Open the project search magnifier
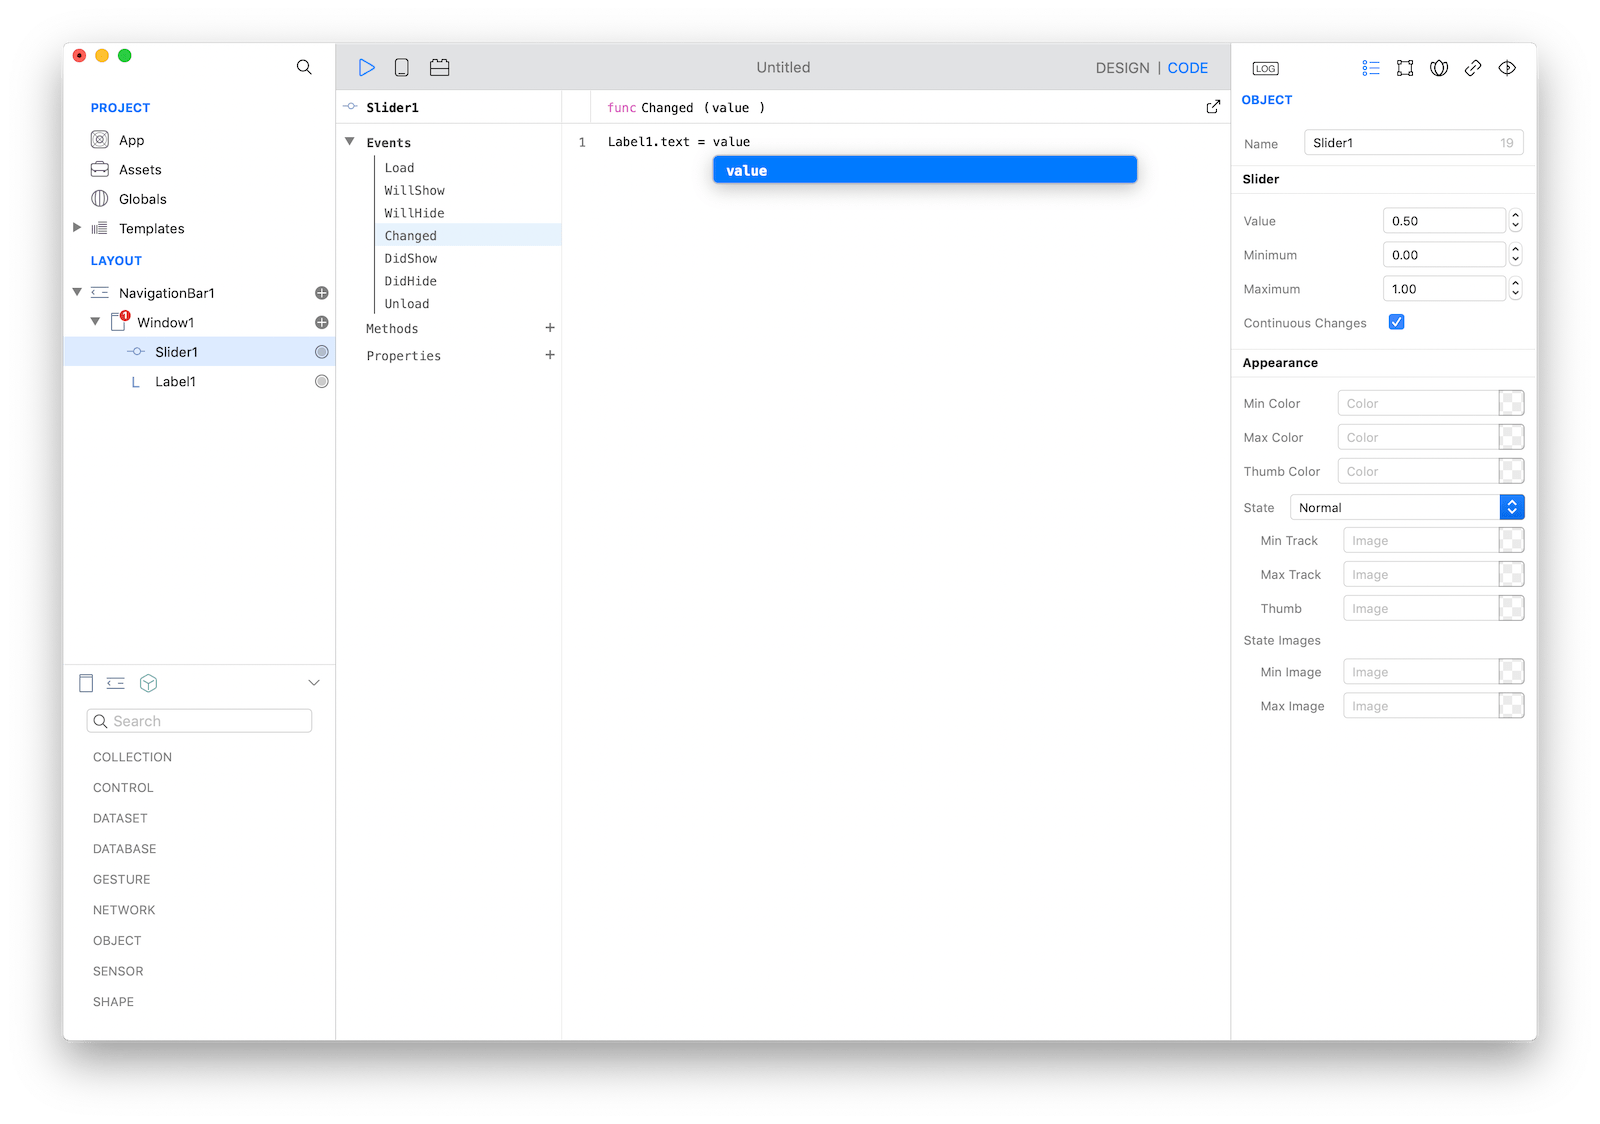 click(x=304, y=67)
